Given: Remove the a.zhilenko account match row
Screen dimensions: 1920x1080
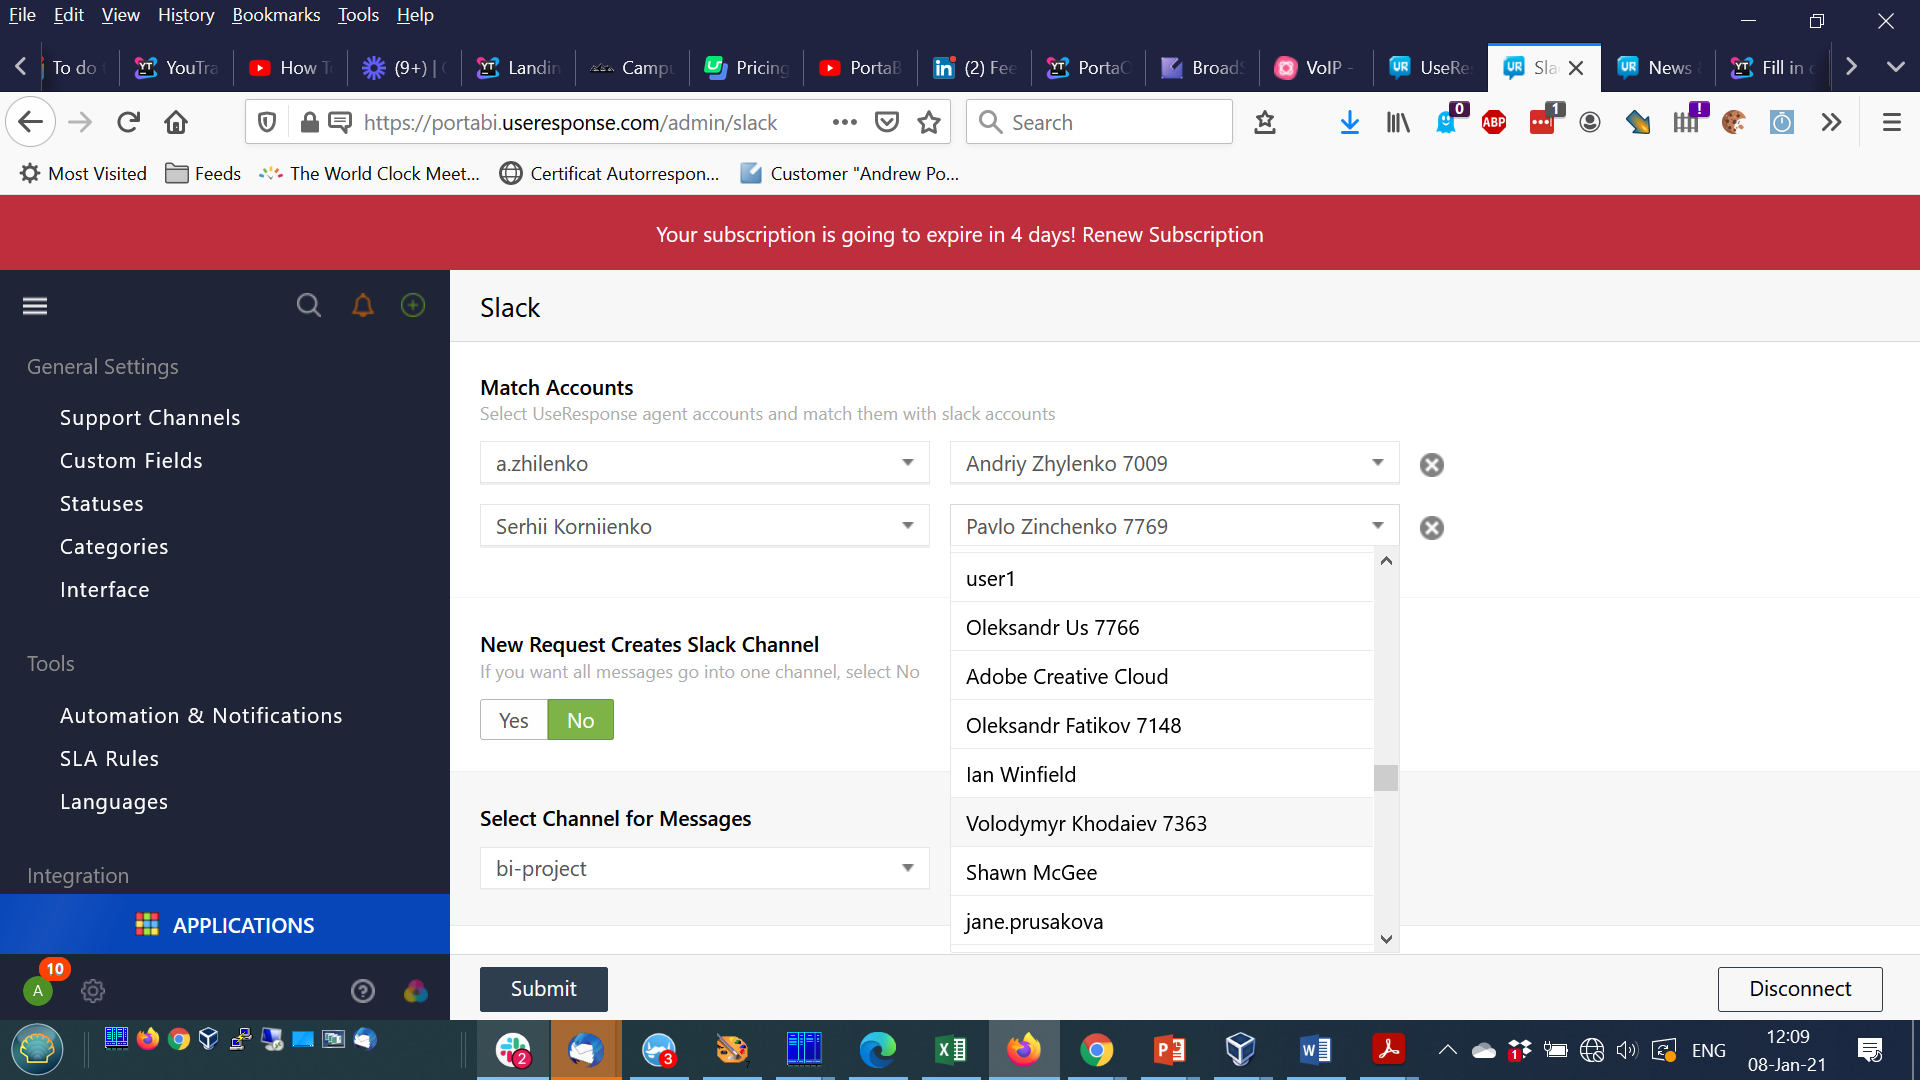Looking at the screenshot, I should (x=1432, y=464).
